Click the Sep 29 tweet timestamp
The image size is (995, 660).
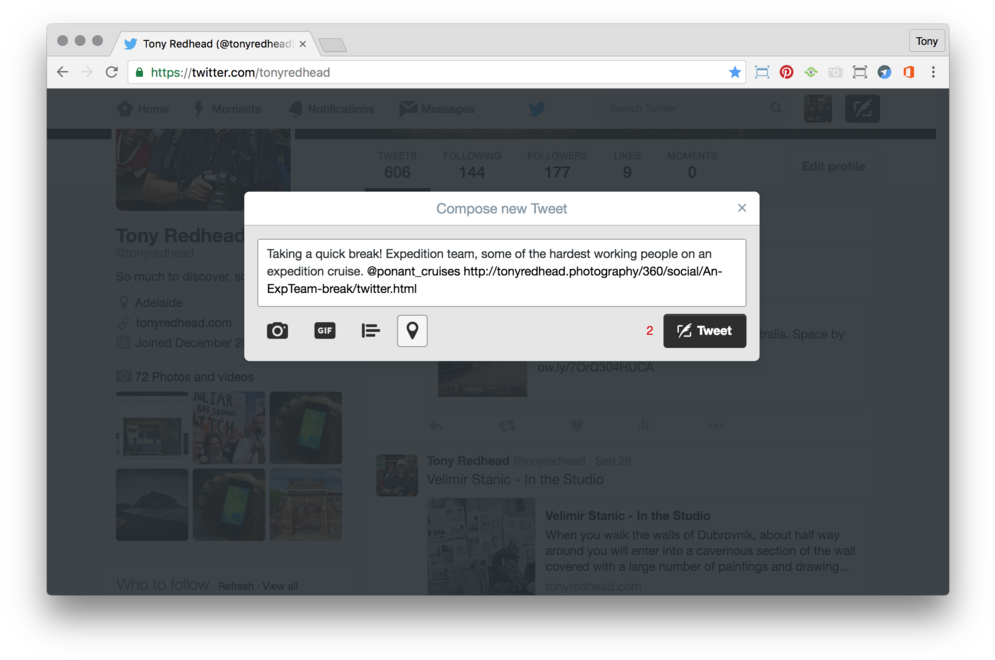[613, 461]
